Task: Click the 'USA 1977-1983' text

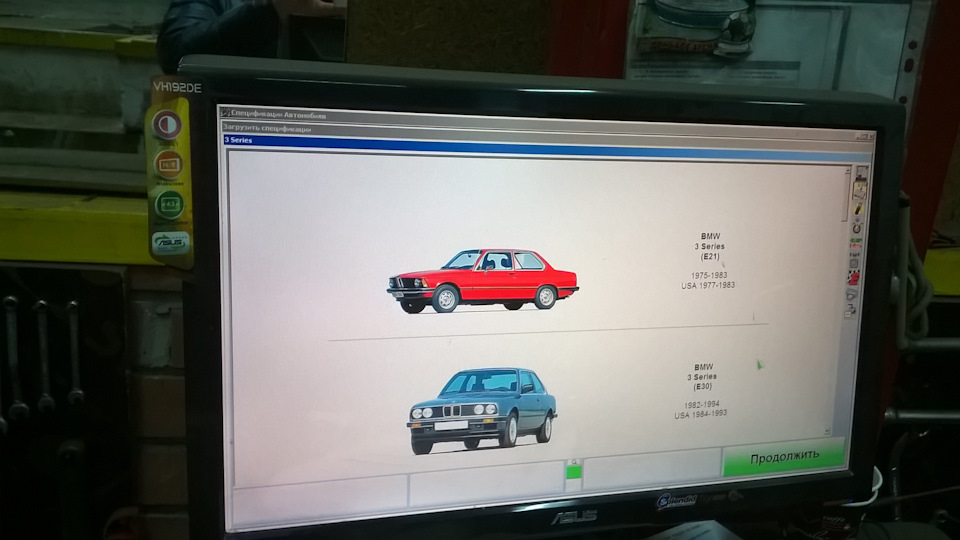Action: point(708,285)
